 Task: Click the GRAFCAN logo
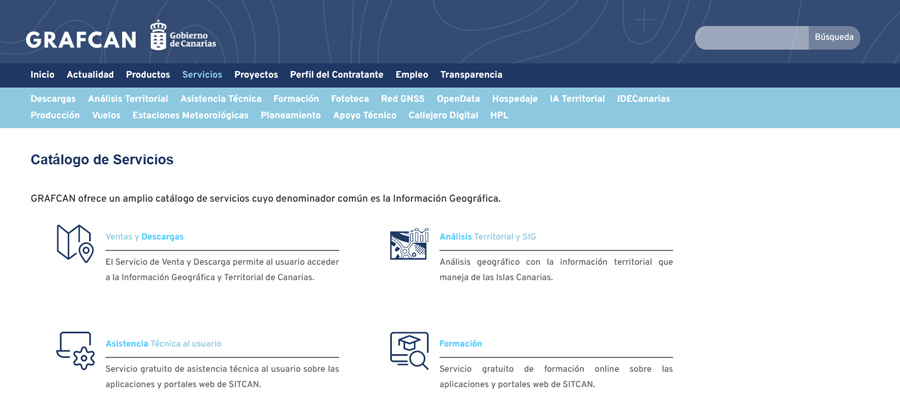pyautogui.click(x=81, y=40)
